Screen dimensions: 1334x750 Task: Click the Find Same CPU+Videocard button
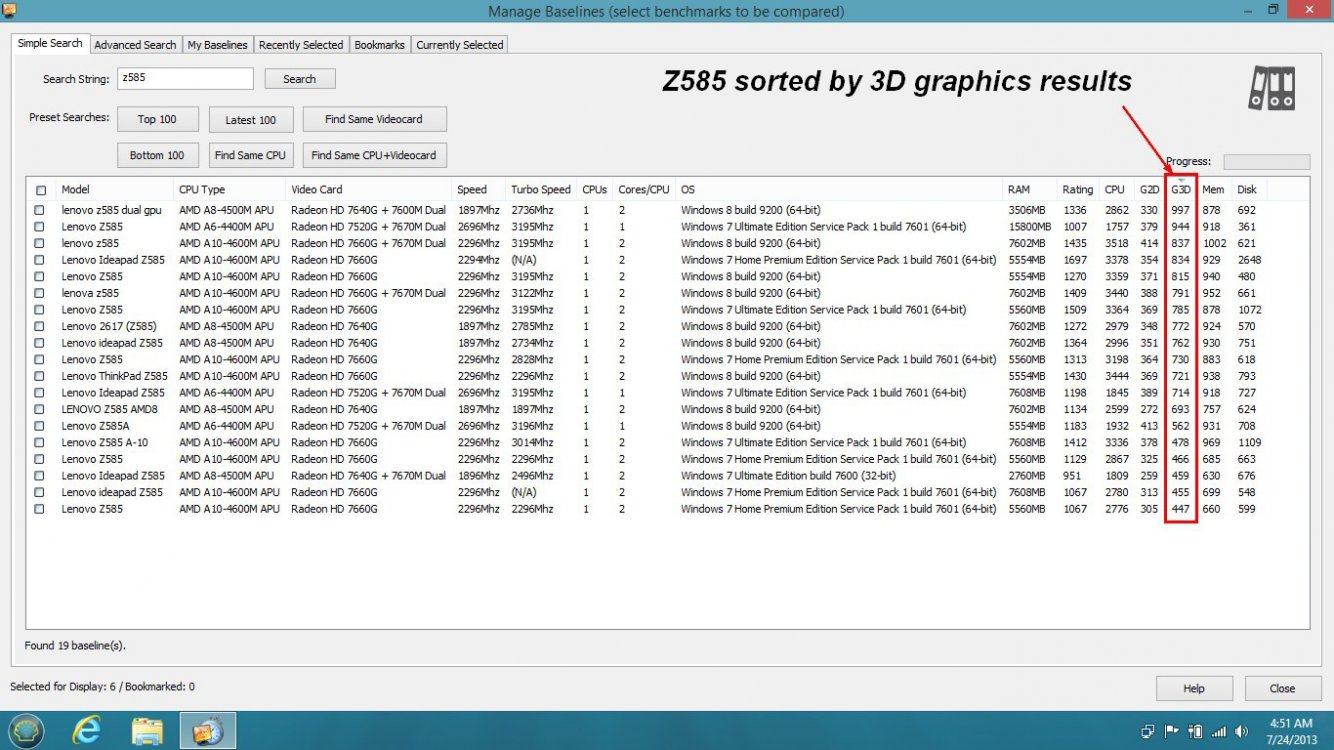[374, 155]
